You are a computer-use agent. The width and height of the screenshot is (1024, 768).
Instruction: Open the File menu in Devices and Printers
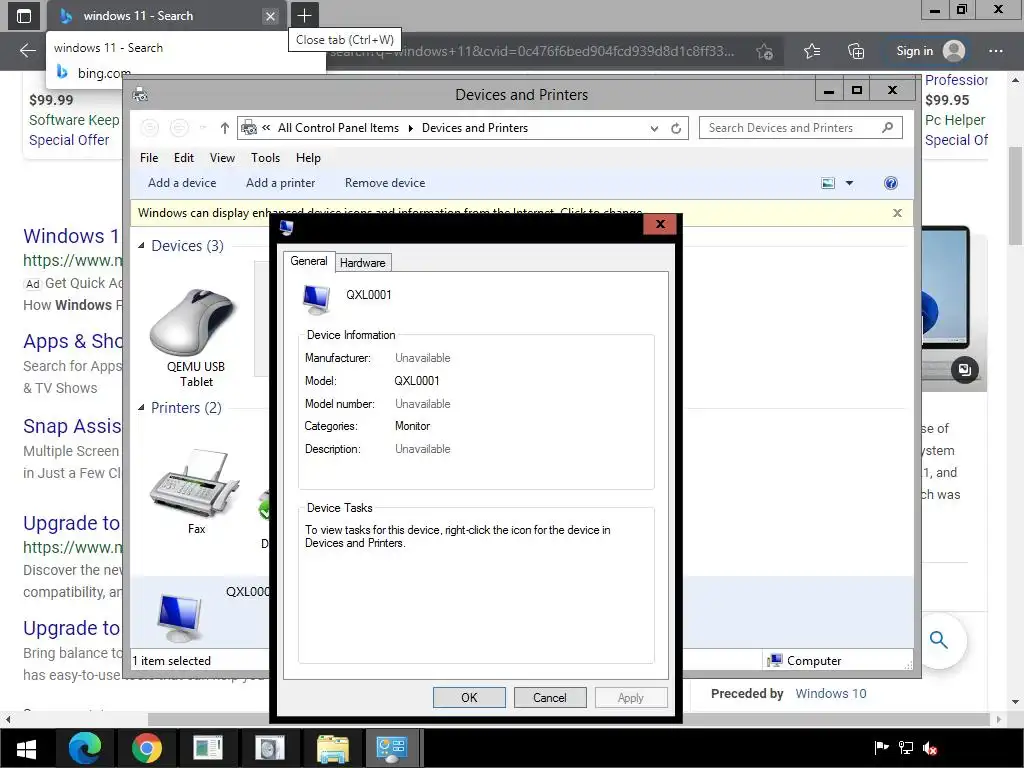(x=149, y=157)
